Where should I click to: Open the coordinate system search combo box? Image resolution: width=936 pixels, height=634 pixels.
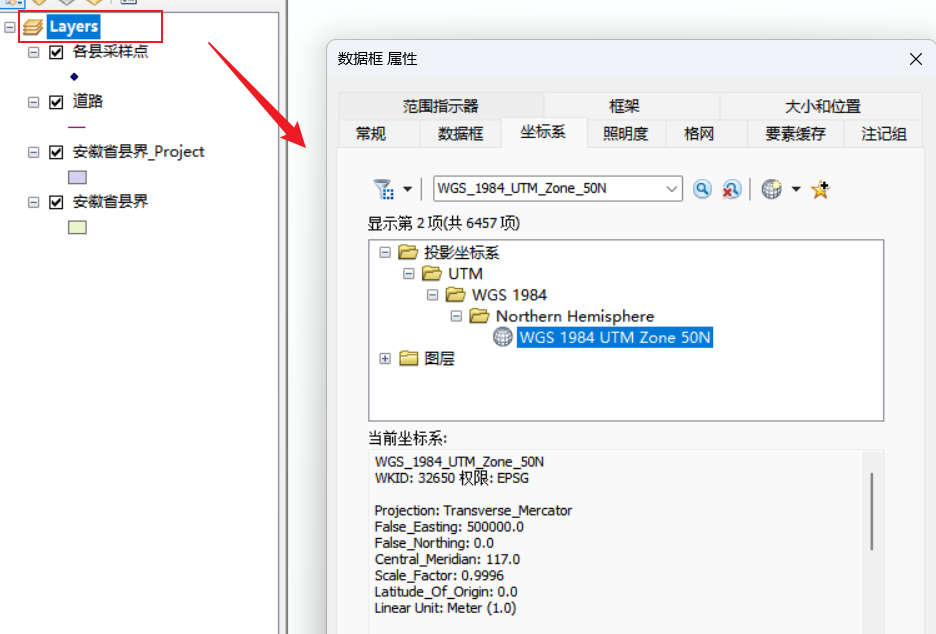[672, 189]
